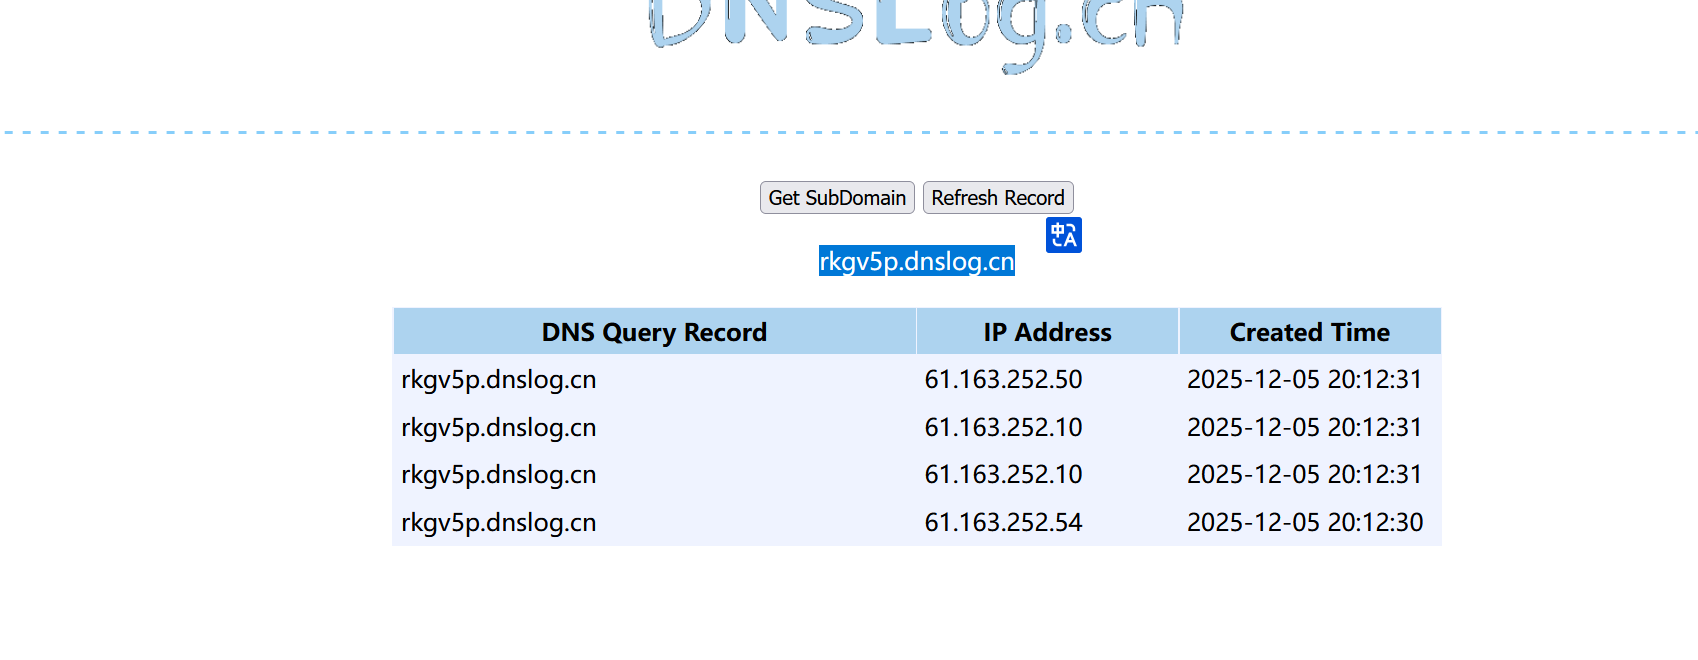
Task: Select 61.163.252.10 in the third table row
Action: [x=1003, y=475]
